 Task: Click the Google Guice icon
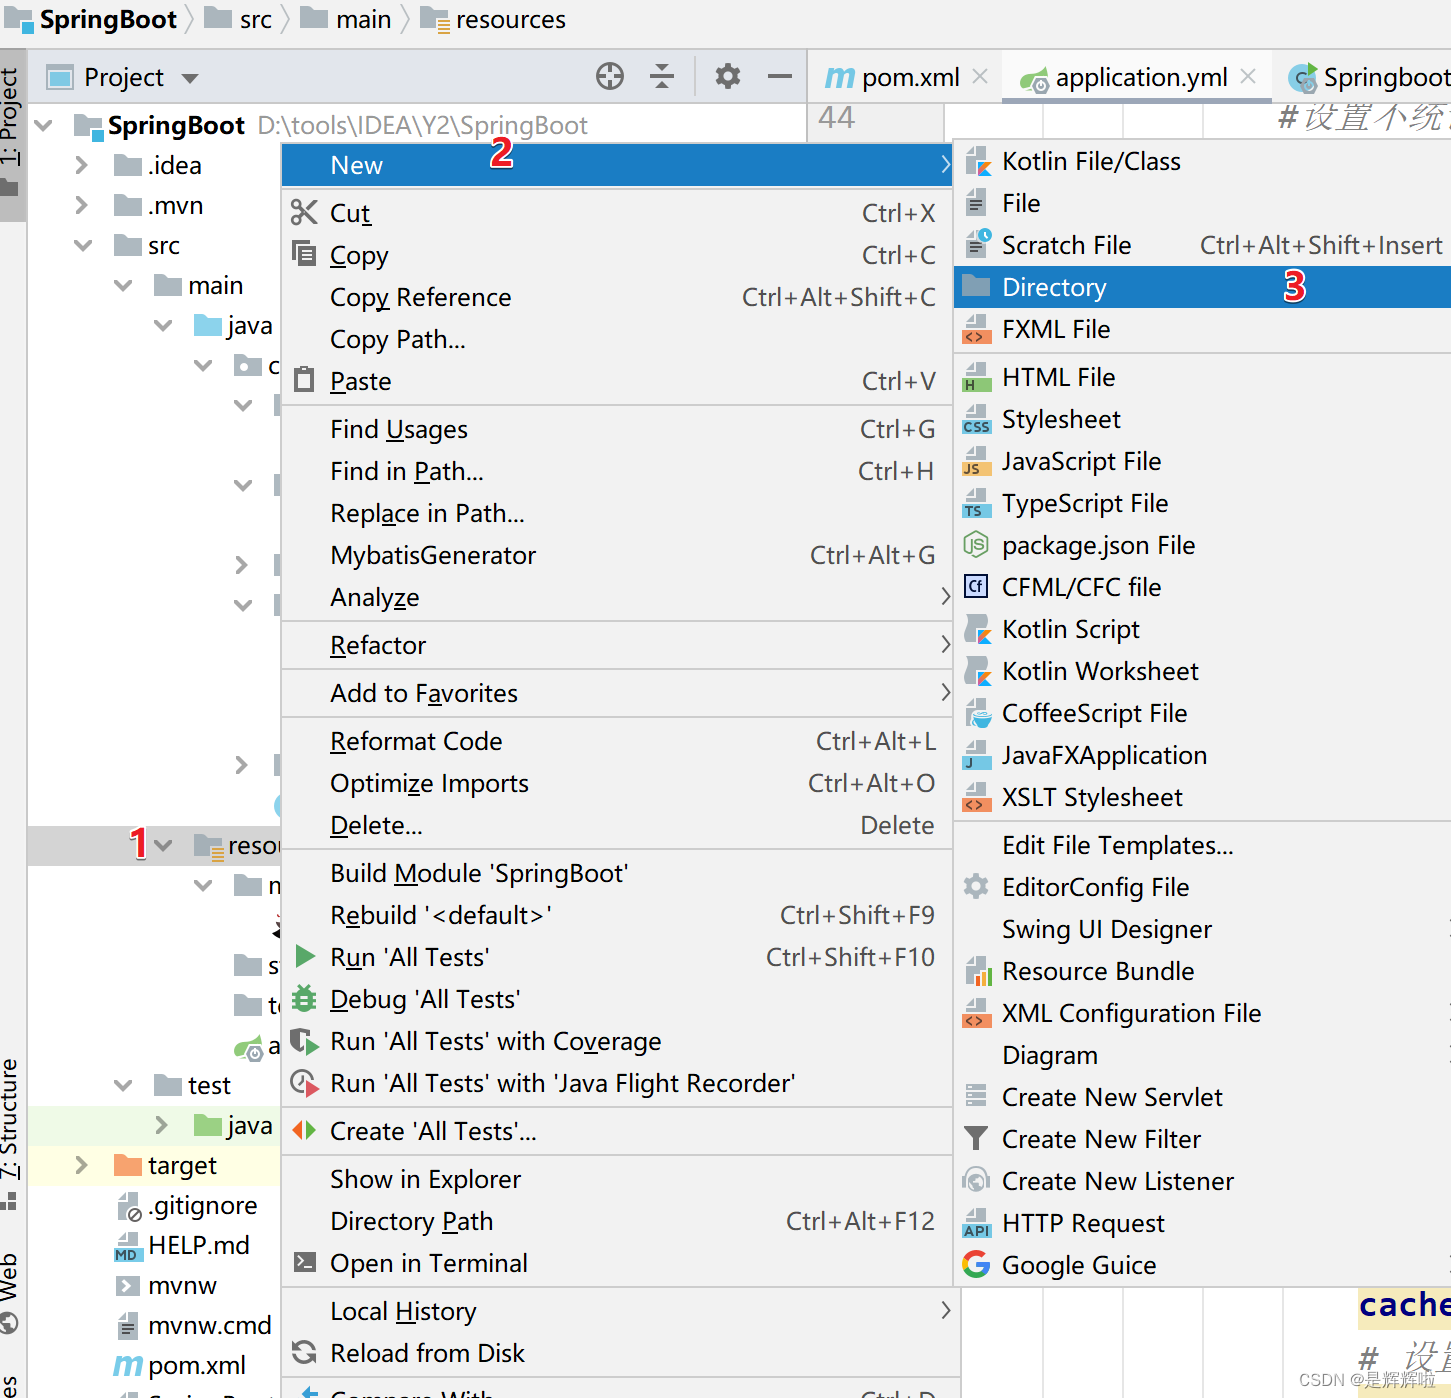pos(976,1264)
